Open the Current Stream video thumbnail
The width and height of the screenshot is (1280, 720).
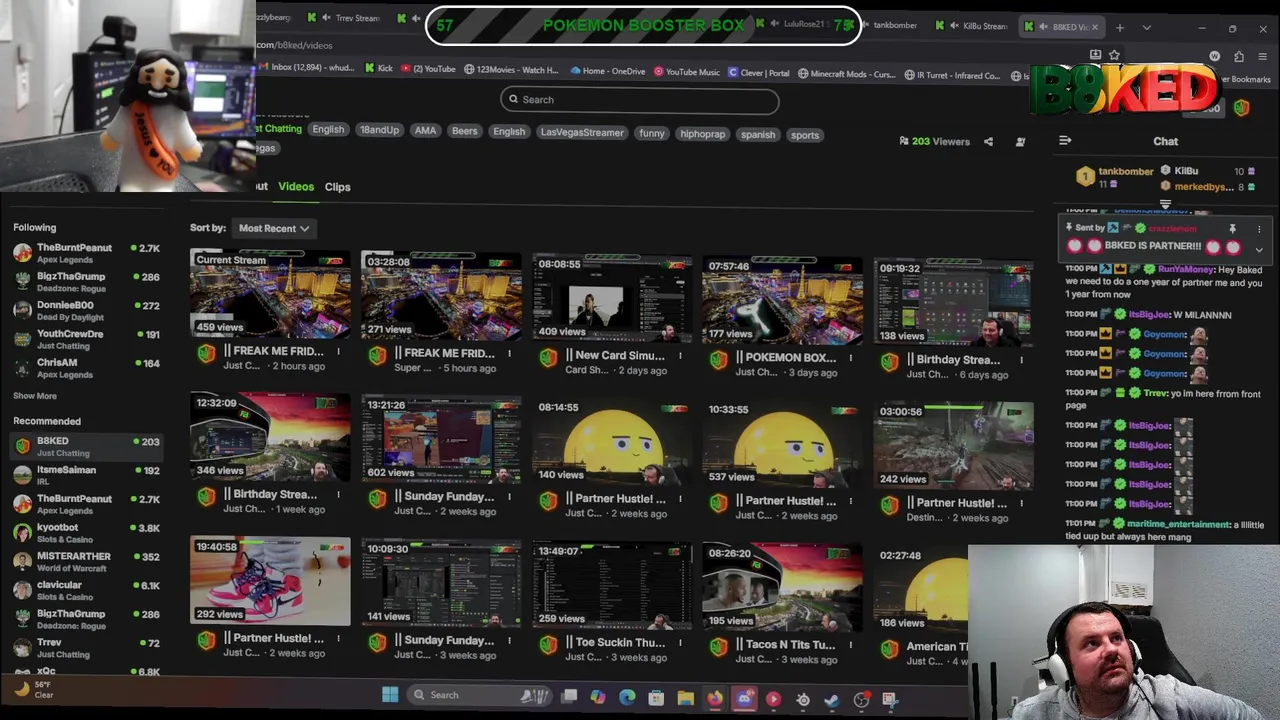(270, 294)
